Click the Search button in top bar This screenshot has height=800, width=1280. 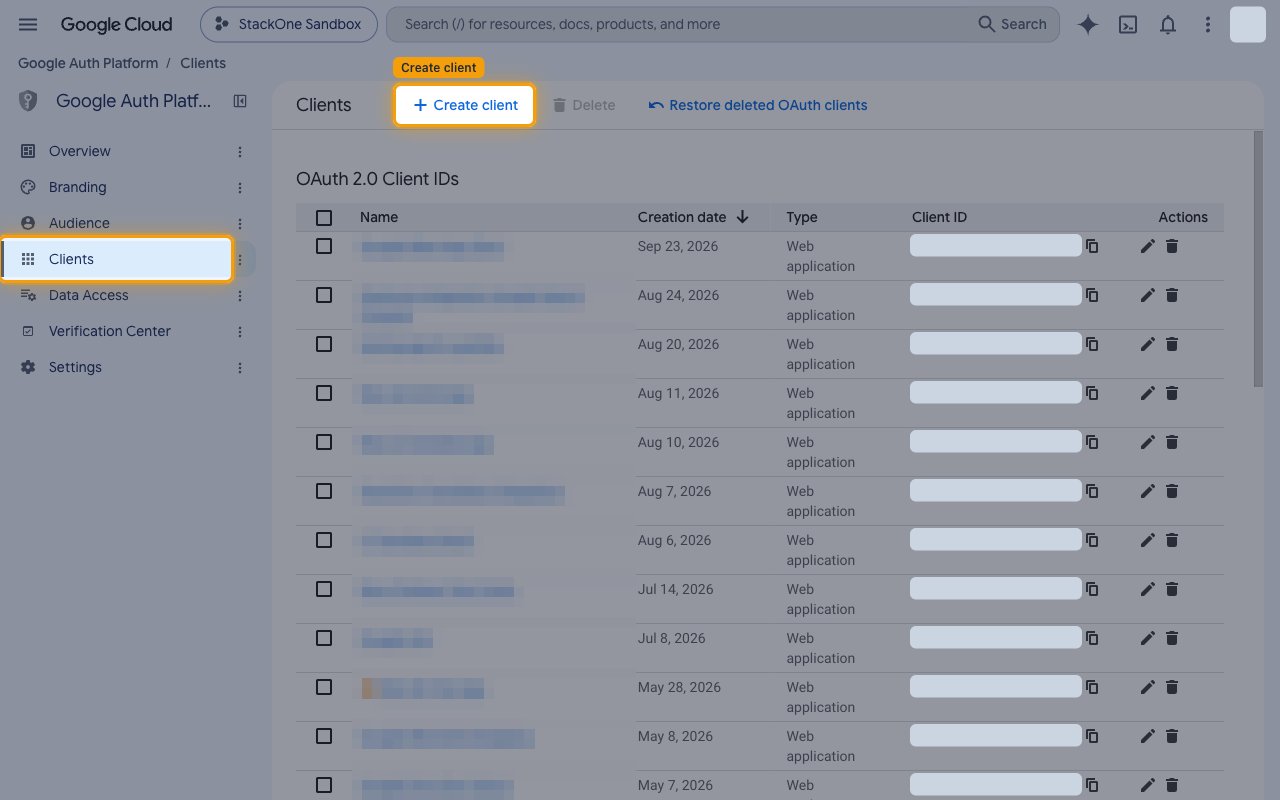click(1012, 24)
